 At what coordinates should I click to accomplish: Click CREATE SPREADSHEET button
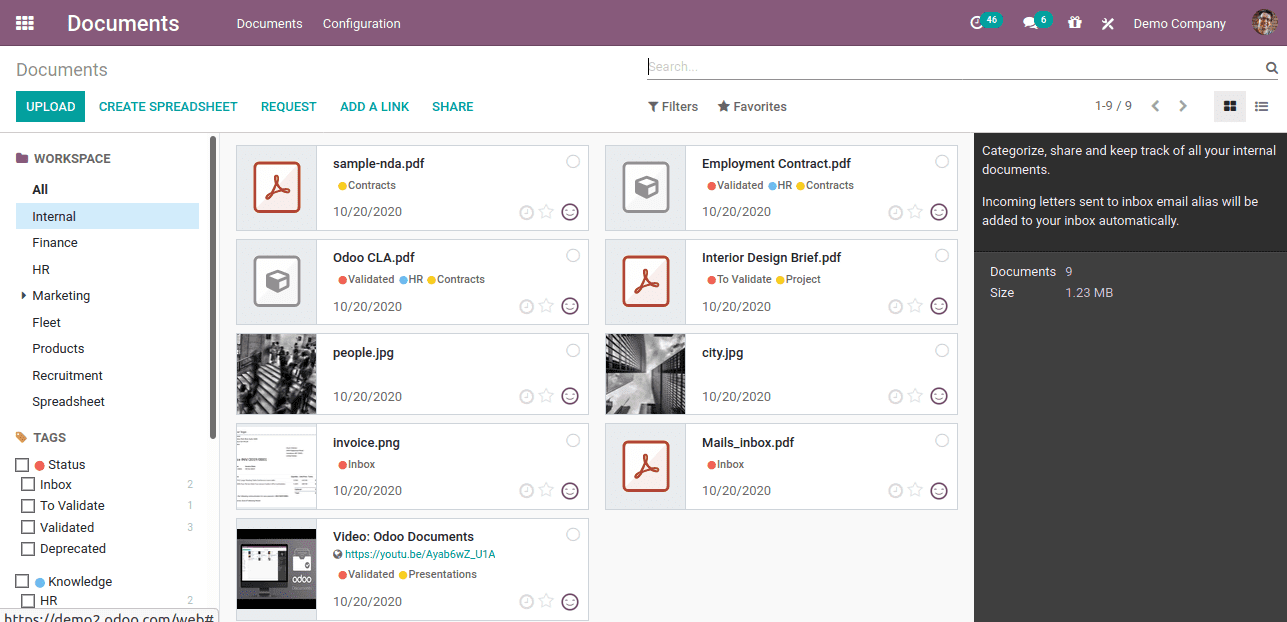pyautogui.click(x=168, y=106)
